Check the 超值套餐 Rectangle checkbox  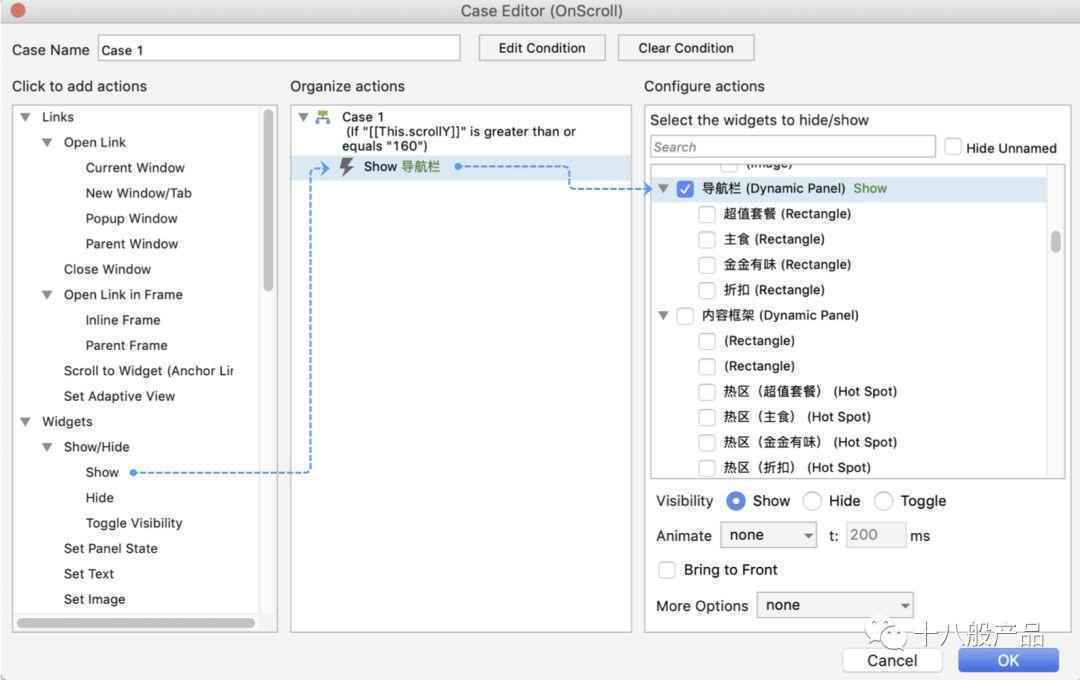point(707,214)
